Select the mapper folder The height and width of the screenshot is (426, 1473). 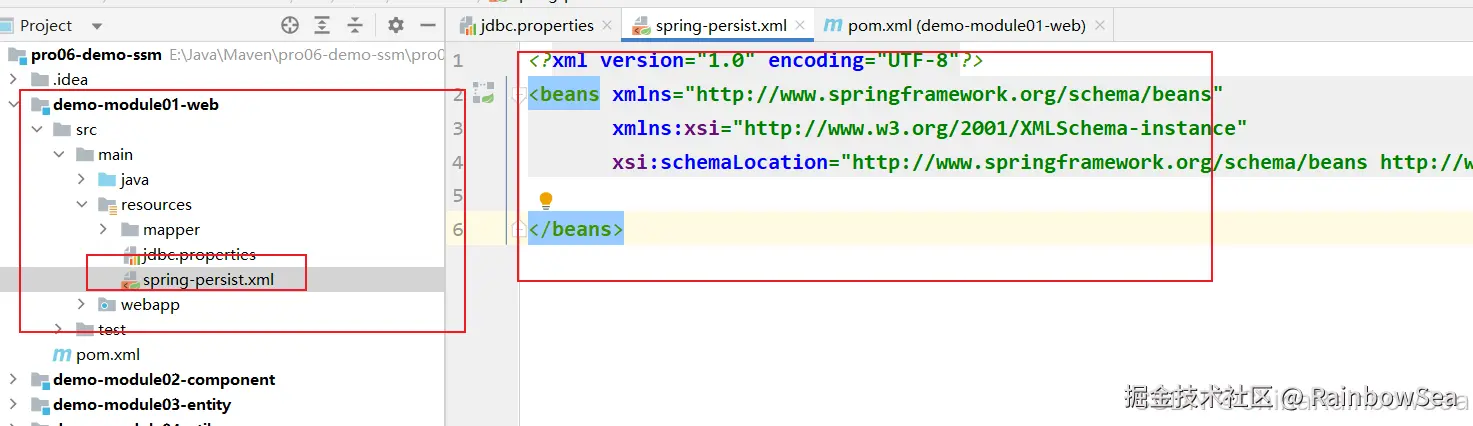click(x=171, y=230)
